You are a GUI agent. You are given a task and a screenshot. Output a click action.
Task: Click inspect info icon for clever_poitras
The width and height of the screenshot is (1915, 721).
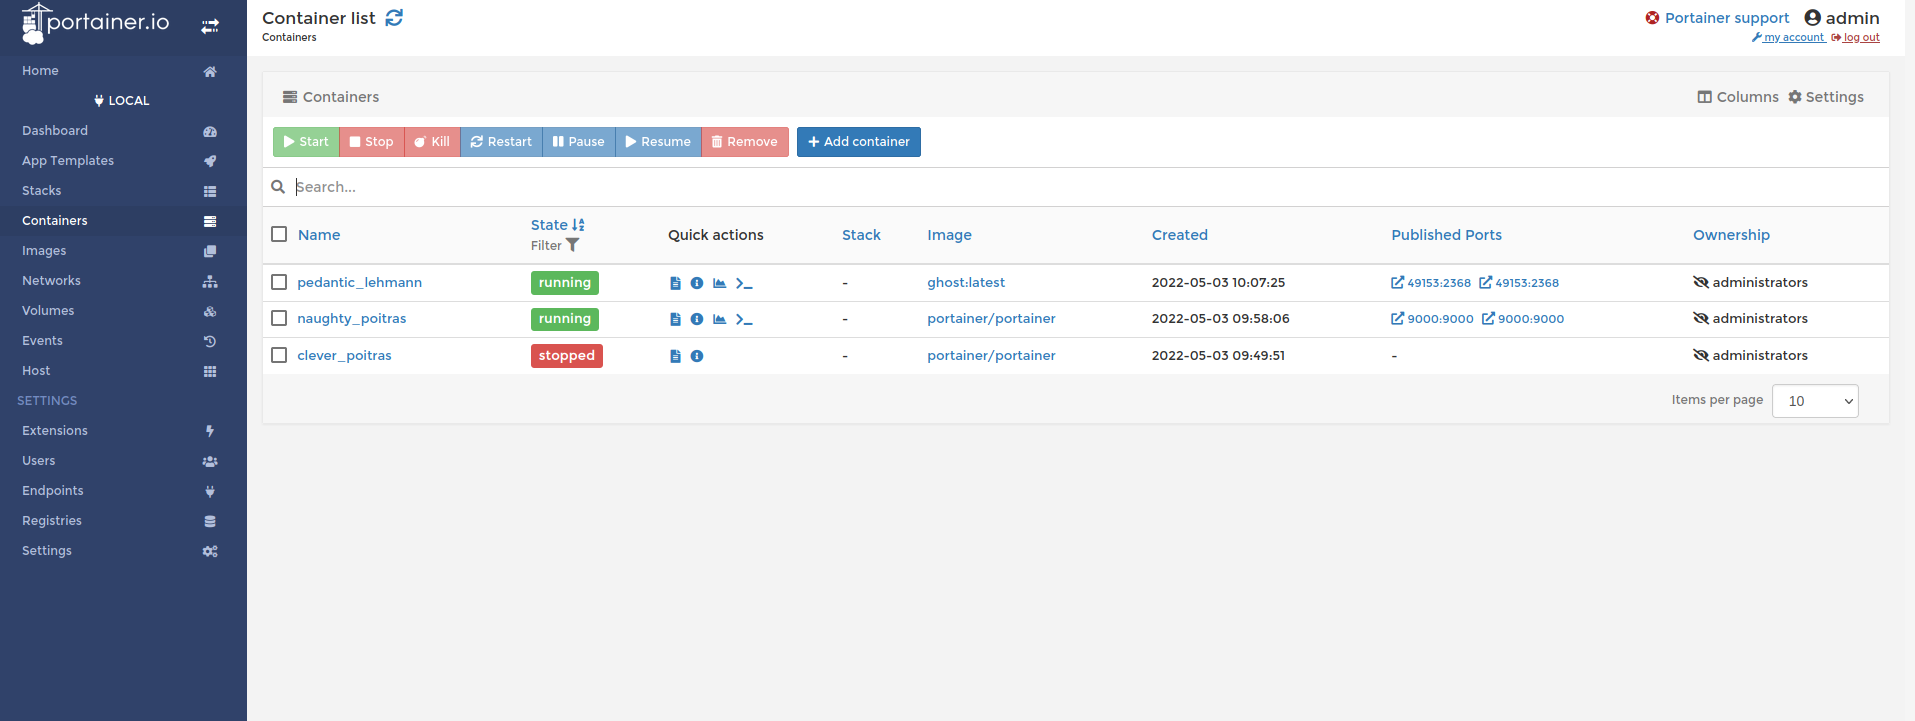(697, 356)
